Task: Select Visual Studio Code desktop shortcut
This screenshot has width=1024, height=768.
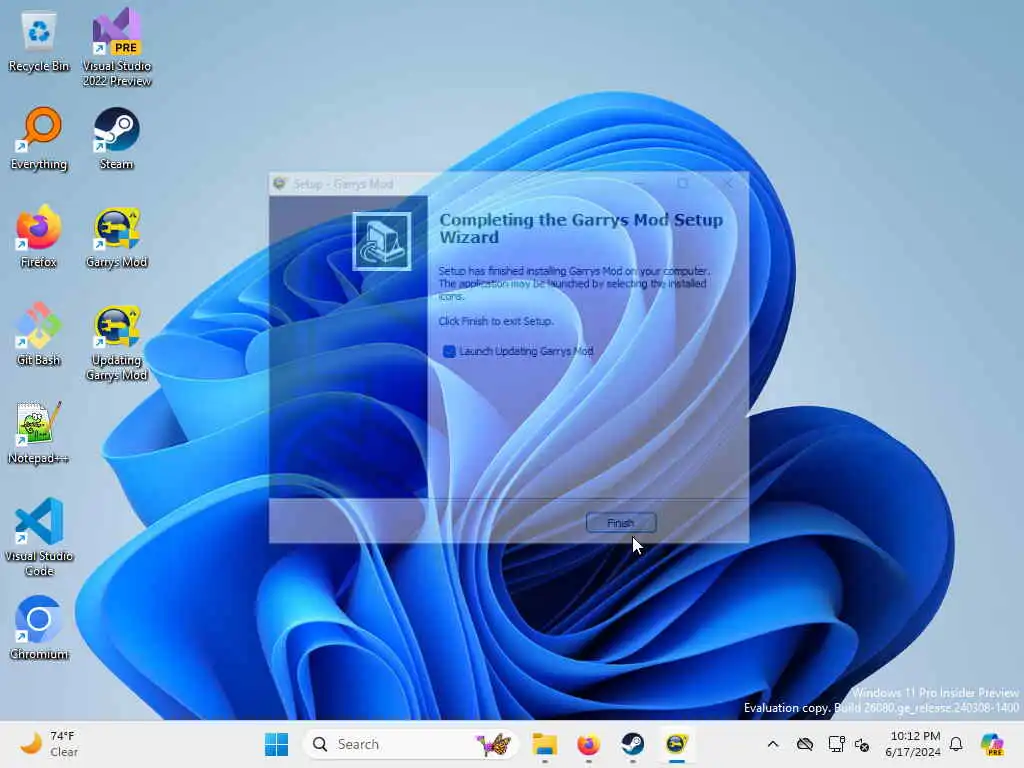Action: point(39,537)
